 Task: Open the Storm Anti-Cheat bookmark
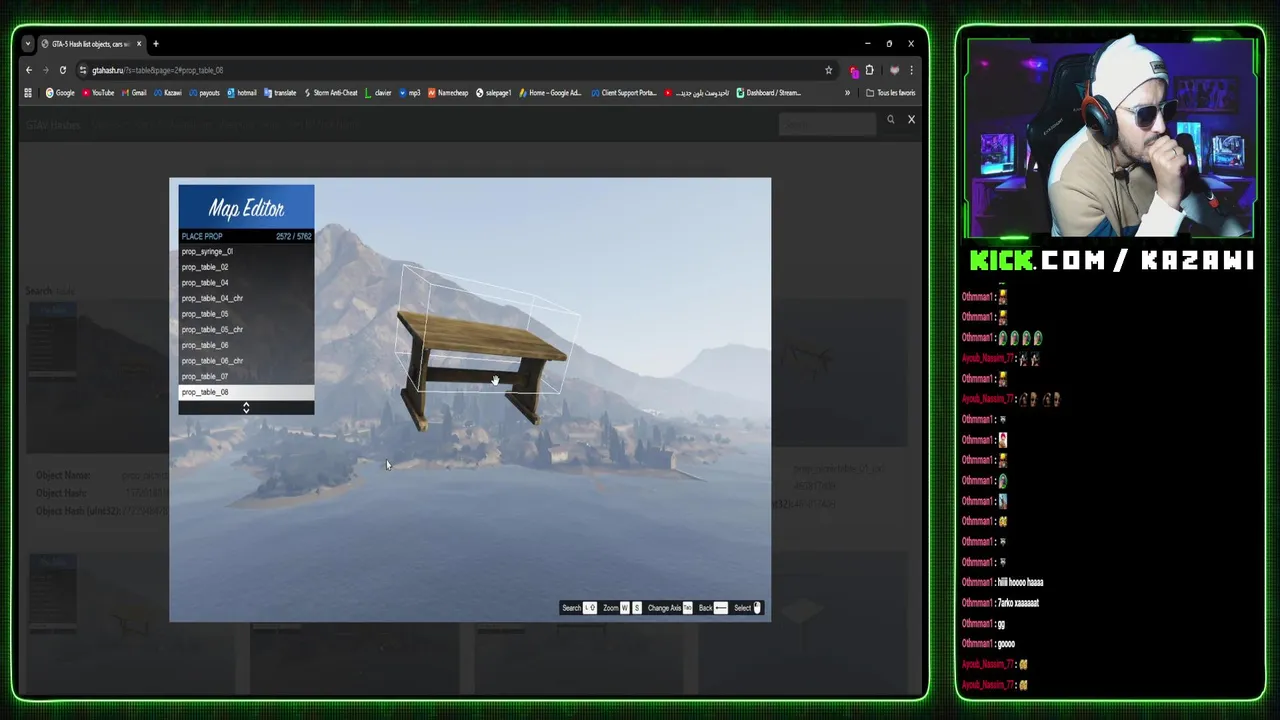pyautogui.click(x=331, y=93)
